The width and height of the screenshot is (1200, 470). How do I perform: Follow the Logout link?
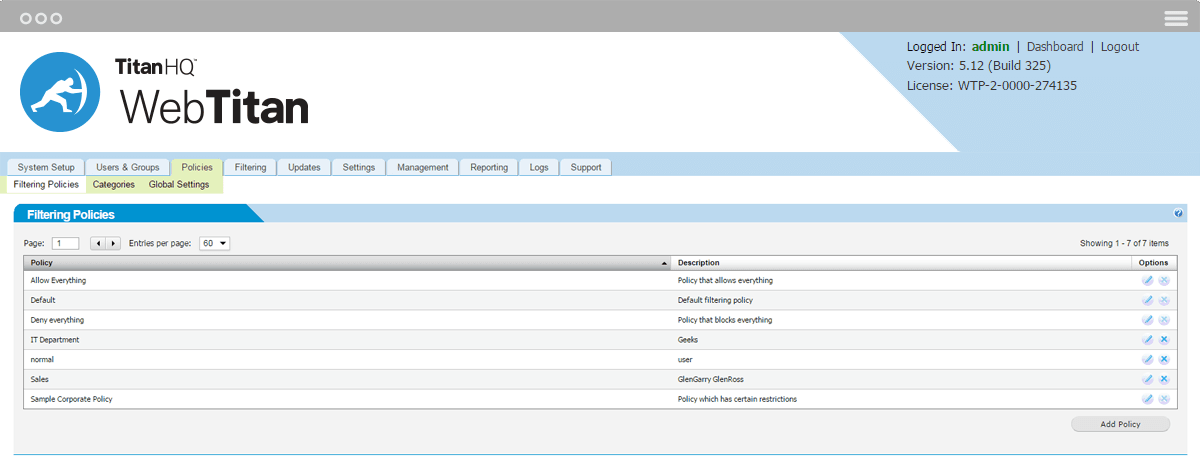pos(1119,47)
